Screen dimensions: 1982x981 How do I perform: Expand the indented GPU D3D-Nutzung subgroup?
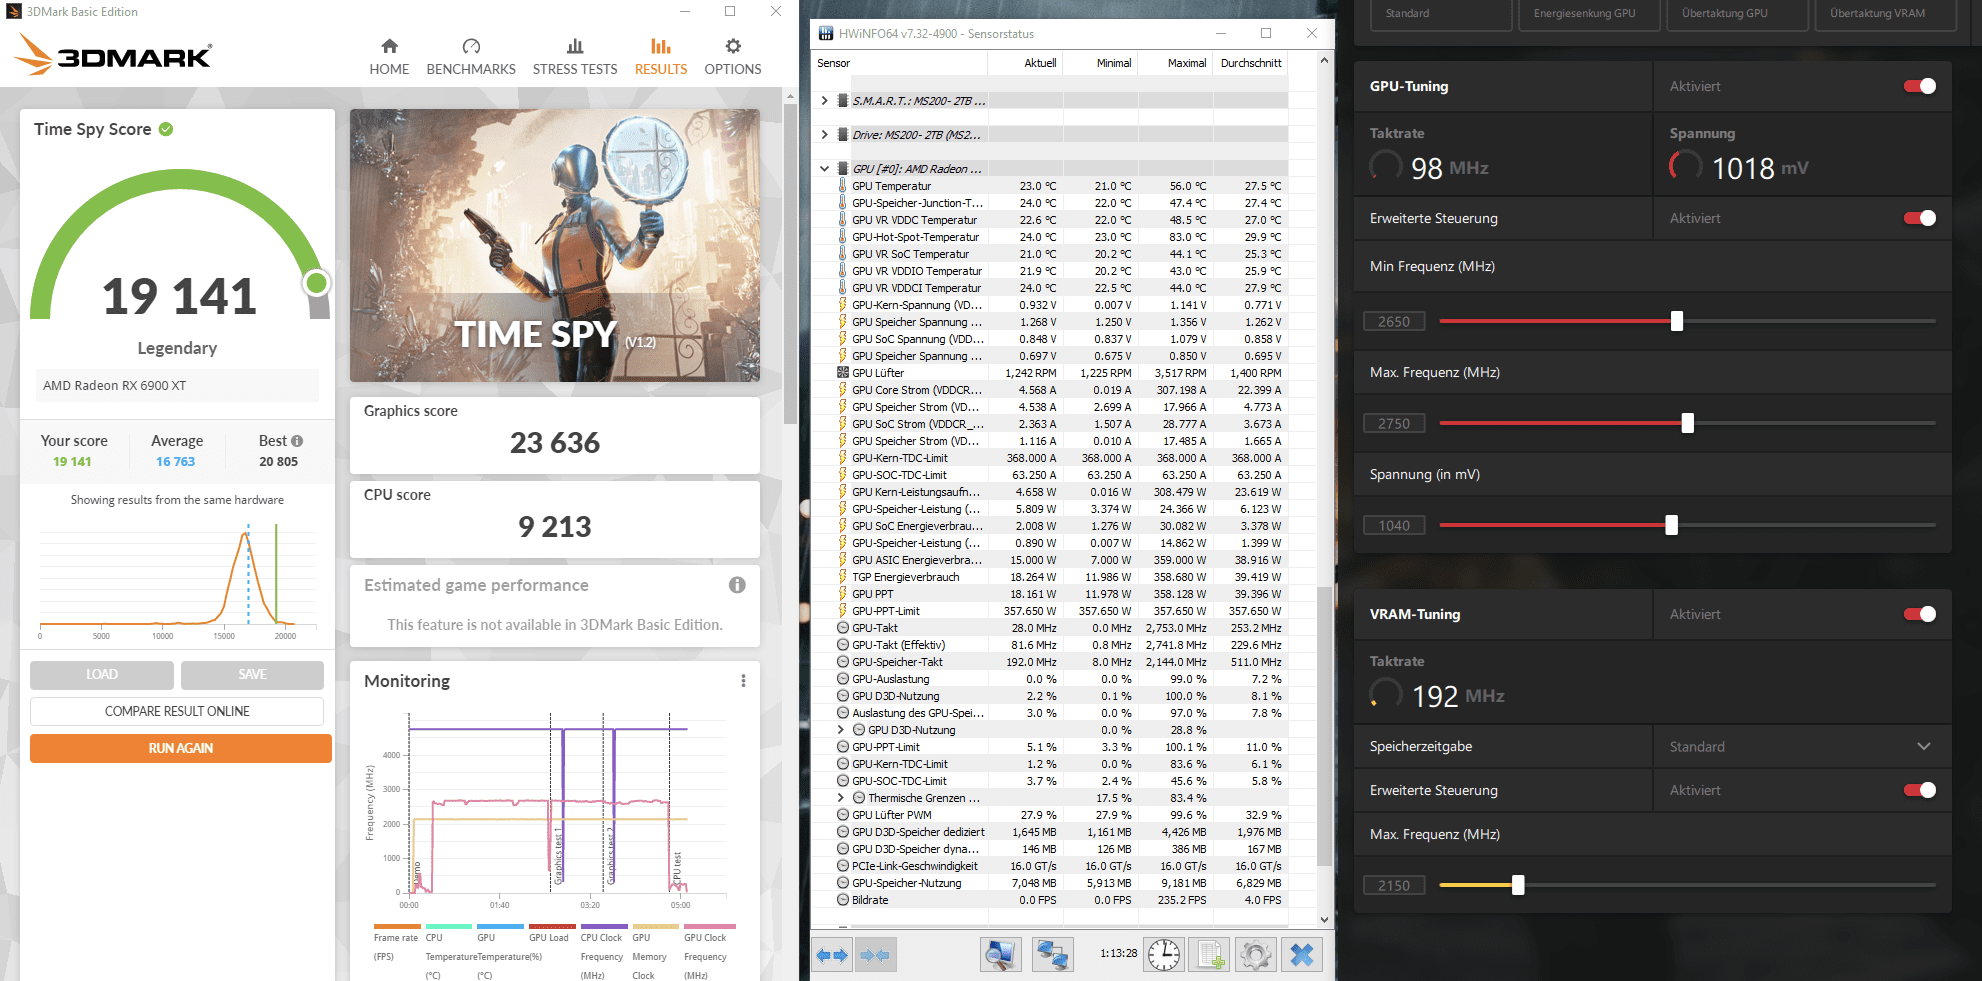841,730
